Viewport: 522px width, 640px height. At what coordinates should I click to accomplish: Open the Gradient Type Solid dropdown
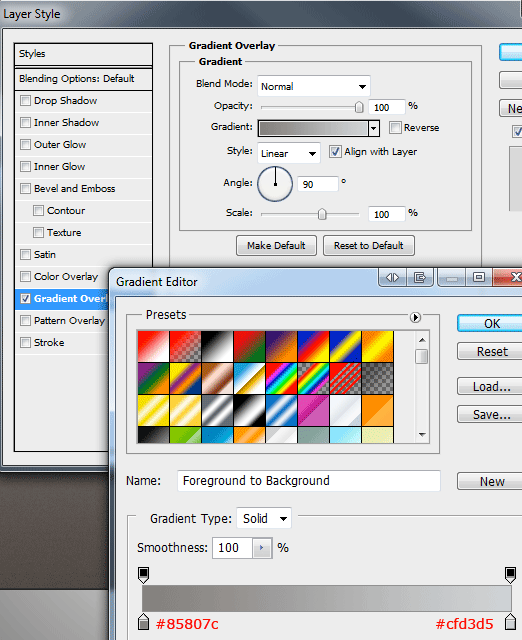(x=264, y=518)
